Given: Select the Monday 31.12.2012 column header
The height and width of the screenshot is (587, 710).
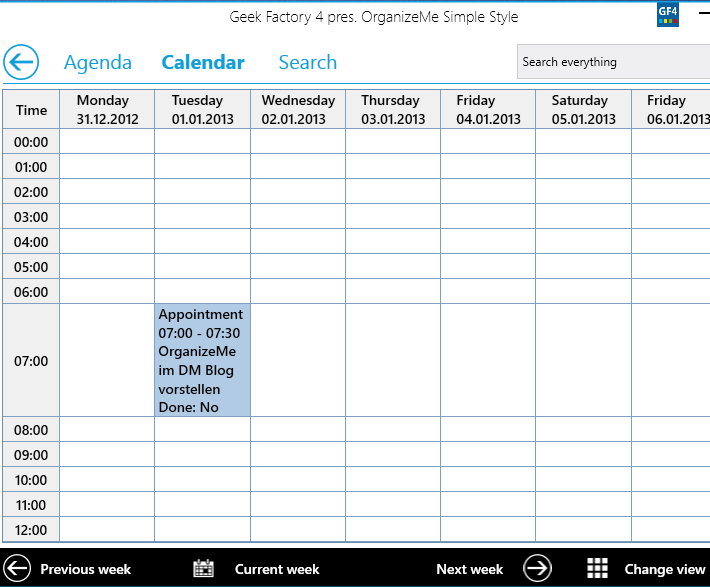Looking at the screenshot, I should (107, 109).
